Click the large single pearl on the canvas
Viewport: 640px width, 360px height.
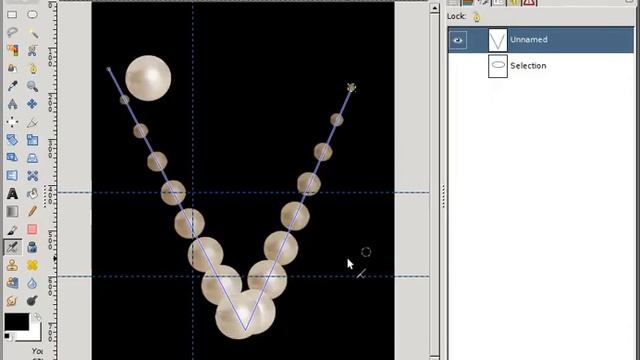click(148, 78)
